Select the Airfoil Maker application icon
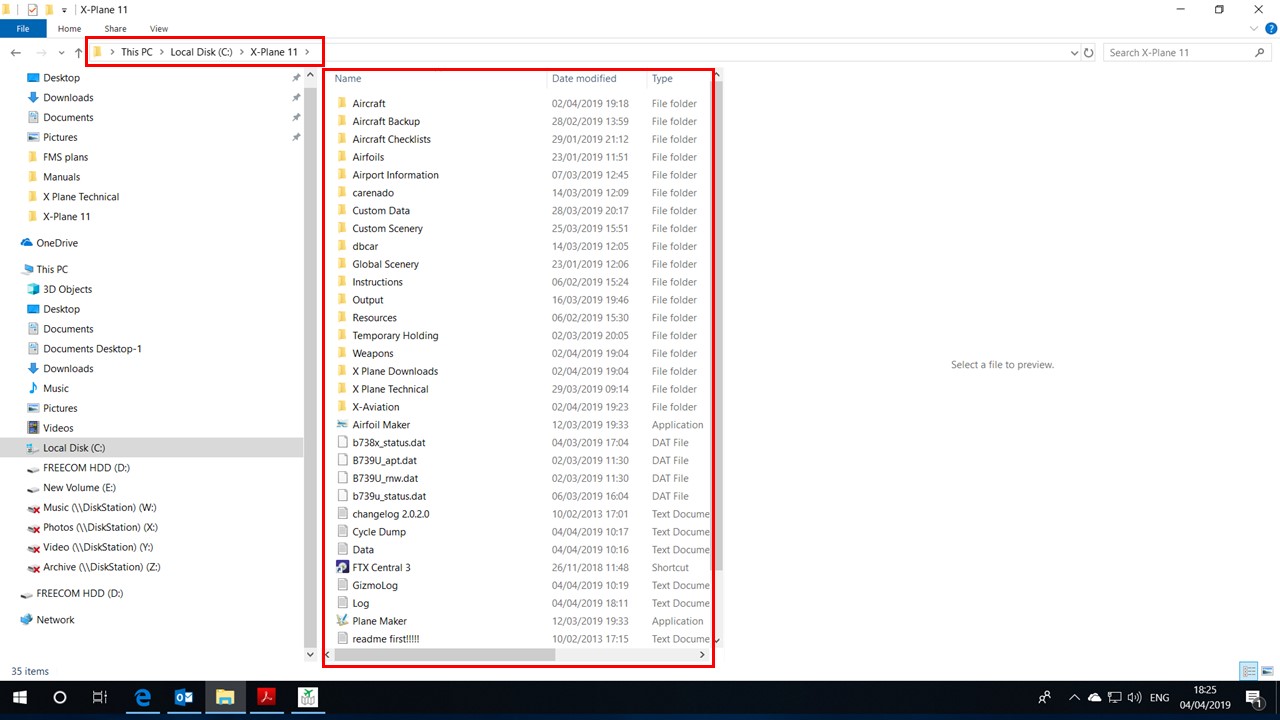The image size is (1280, 720). coord(342,424)
